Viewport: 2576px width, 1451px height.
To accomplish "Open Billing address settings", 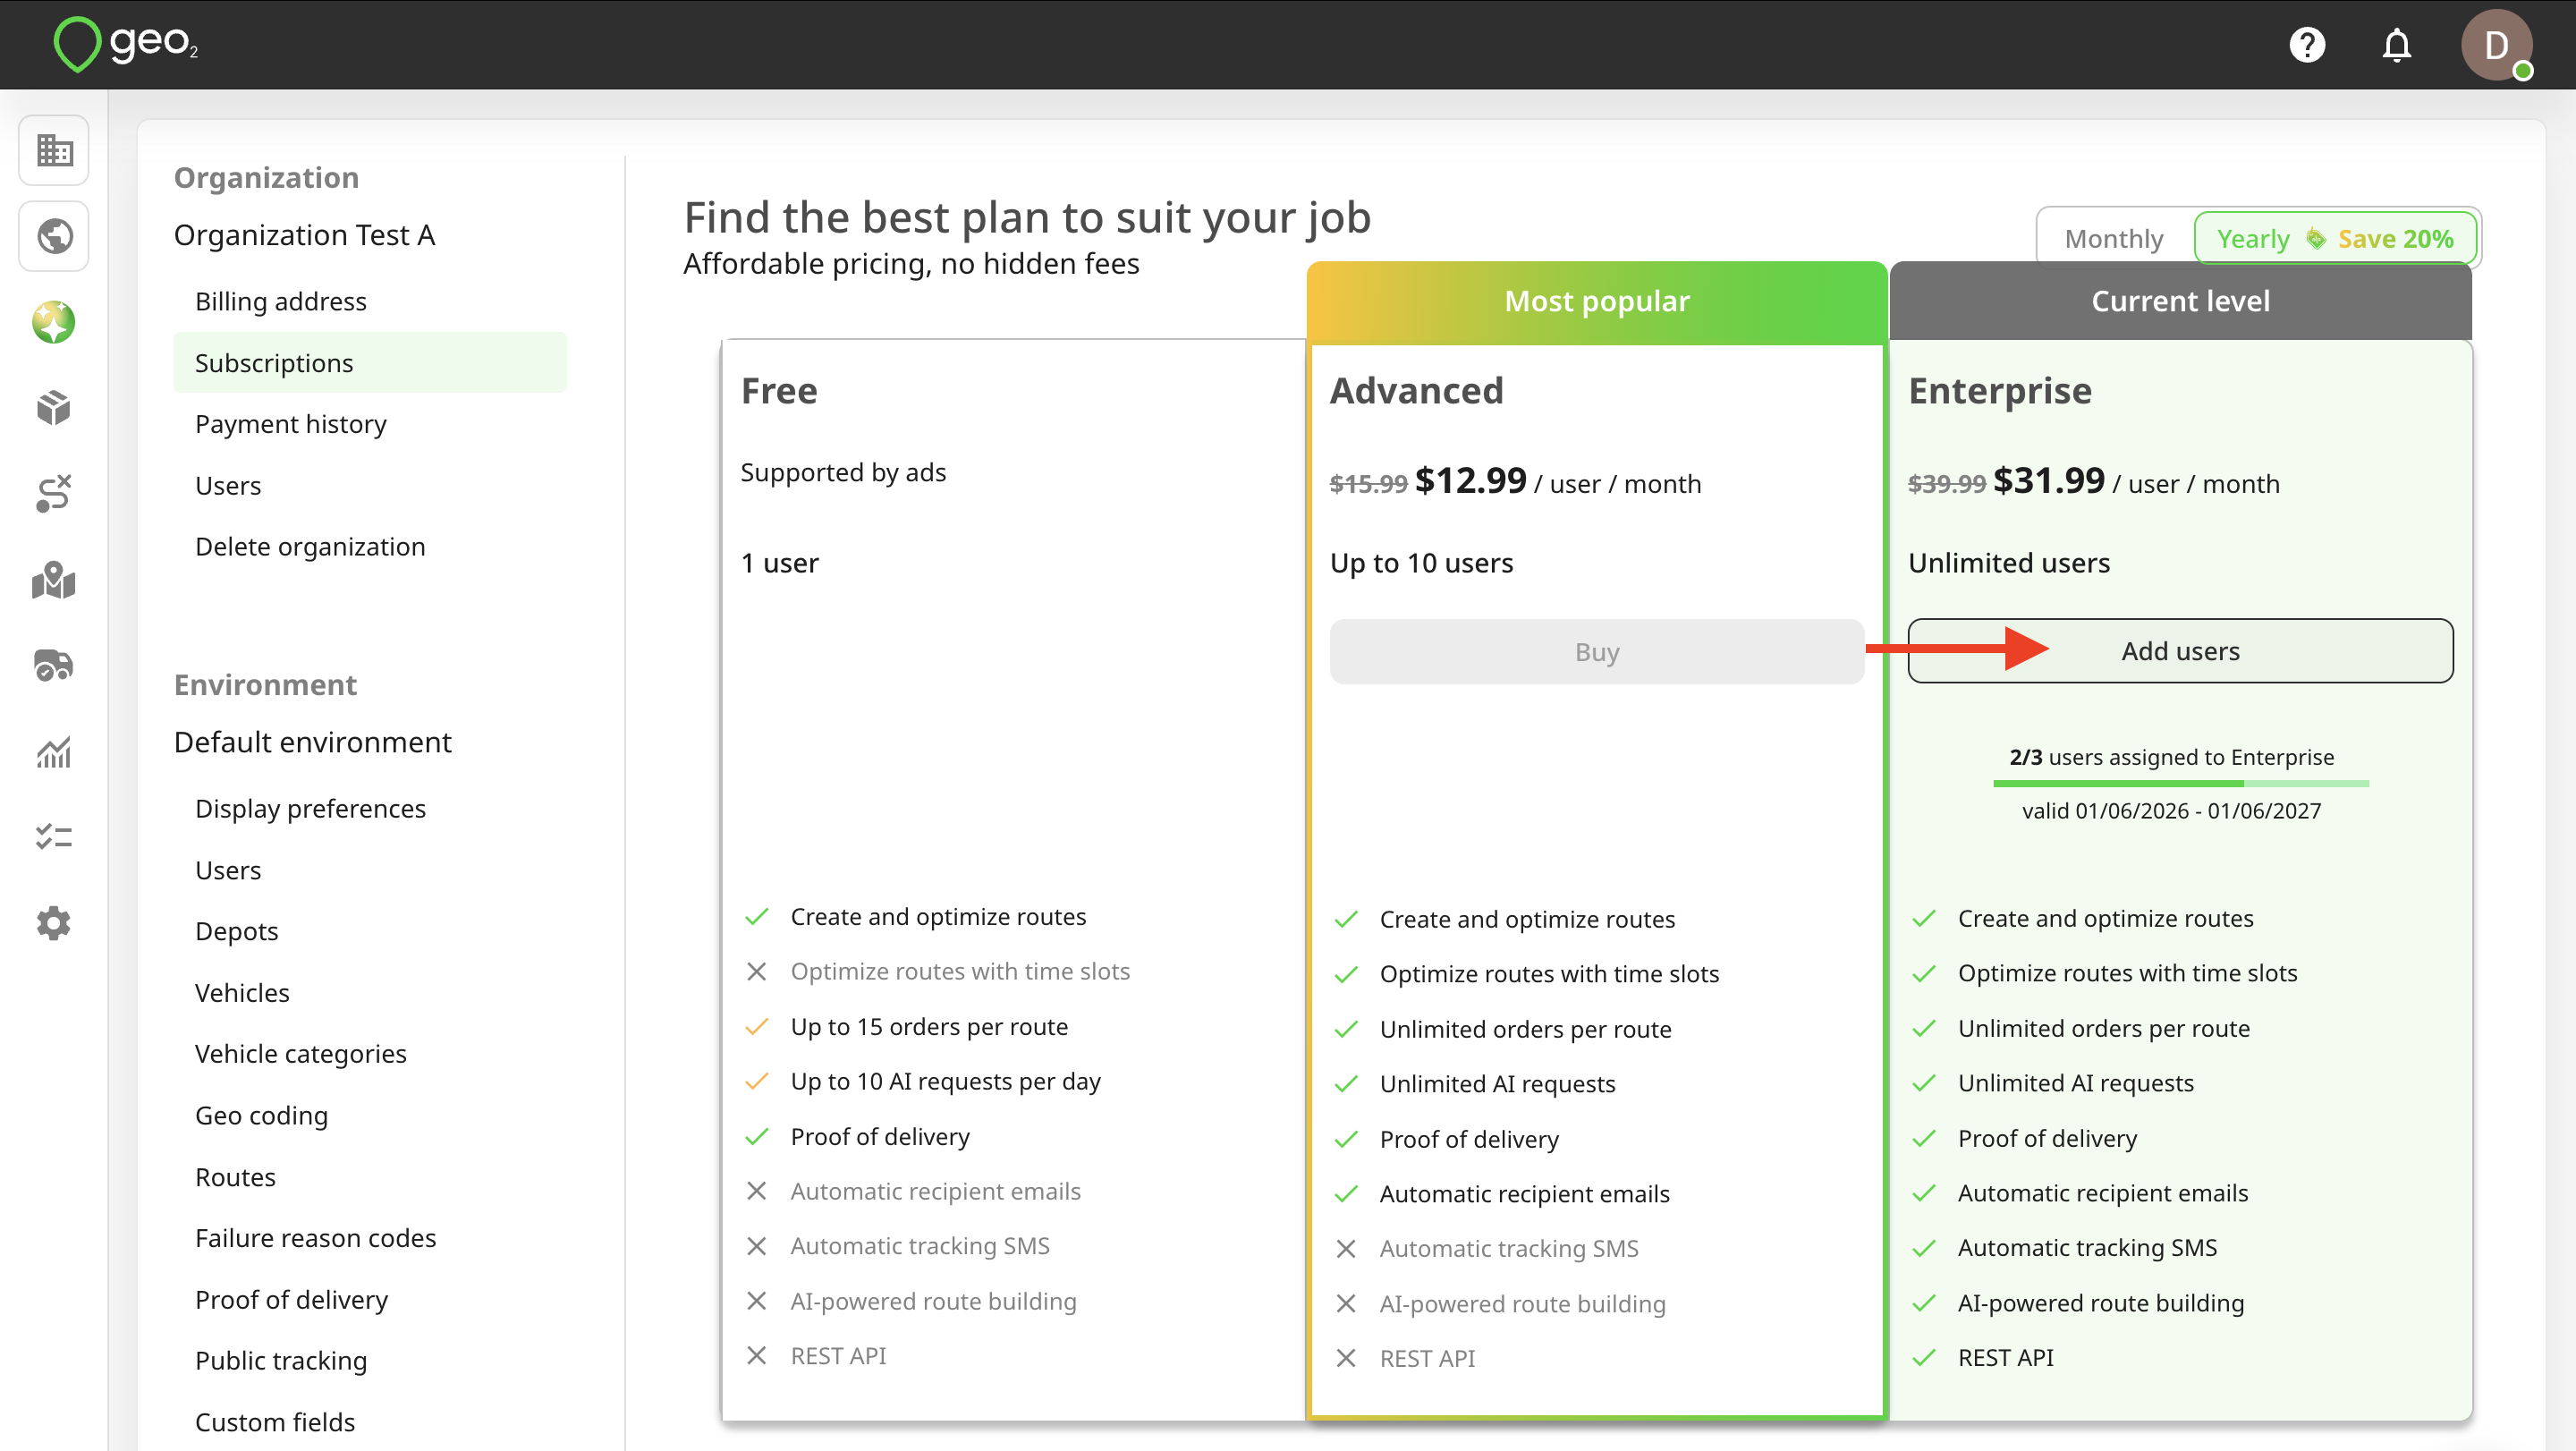I will click(281, 301).
